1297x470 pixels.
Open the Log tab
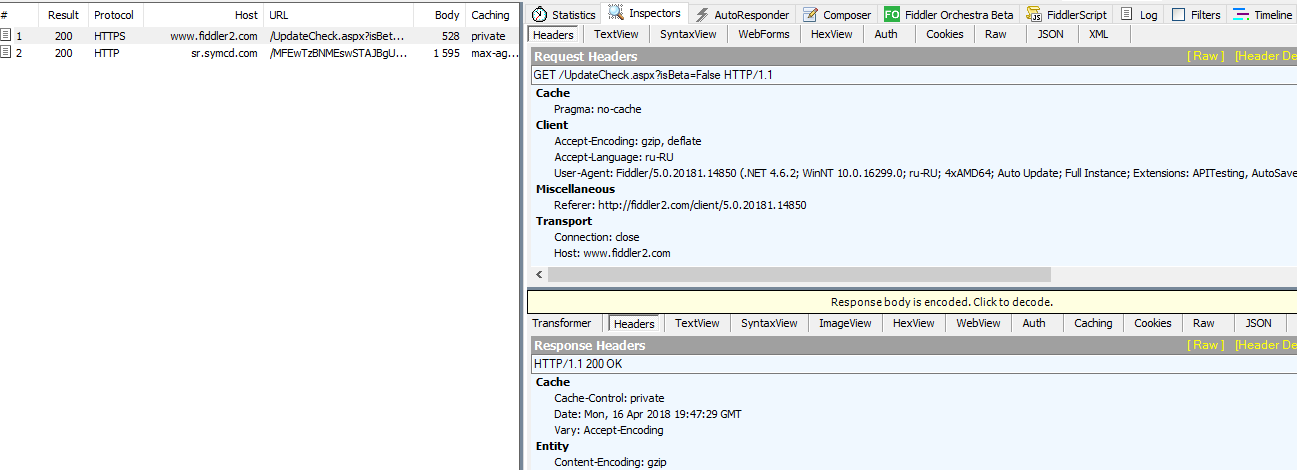point(1140,15)
